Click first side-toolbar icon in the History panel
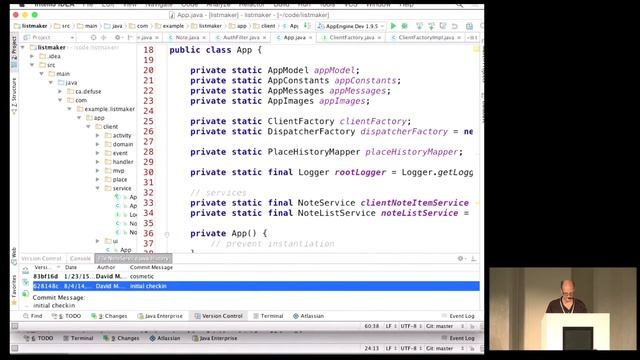640x360 pixels. 25,271
